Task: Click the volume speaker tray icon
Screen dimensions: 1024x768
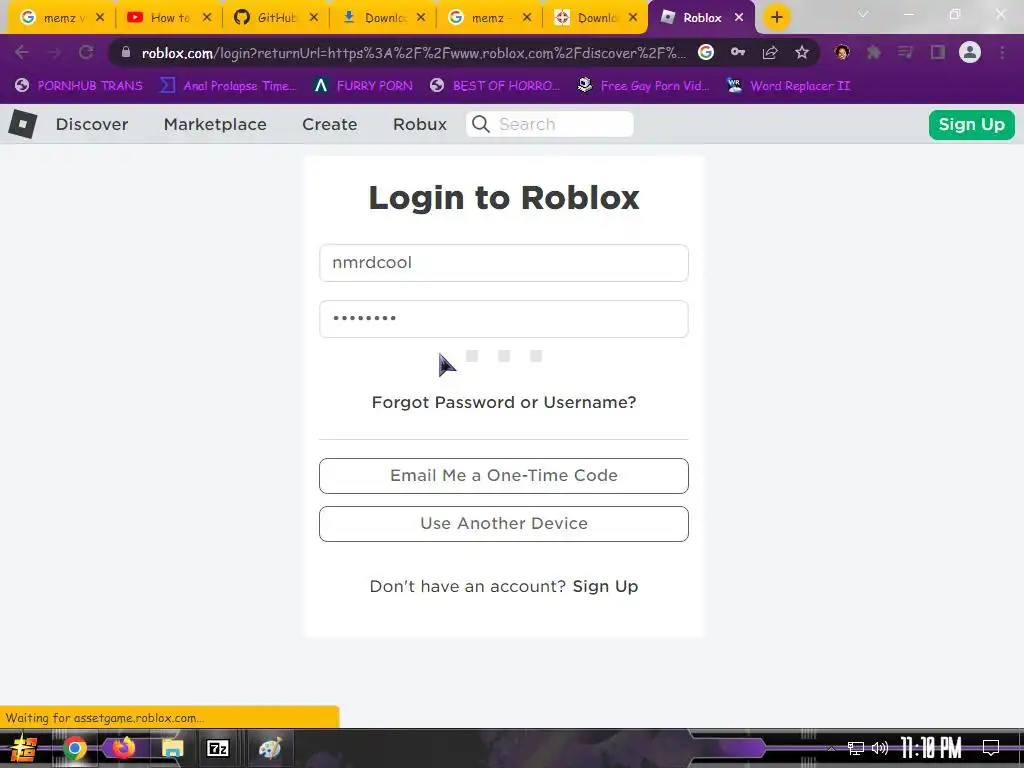Action: pos(880,748)
